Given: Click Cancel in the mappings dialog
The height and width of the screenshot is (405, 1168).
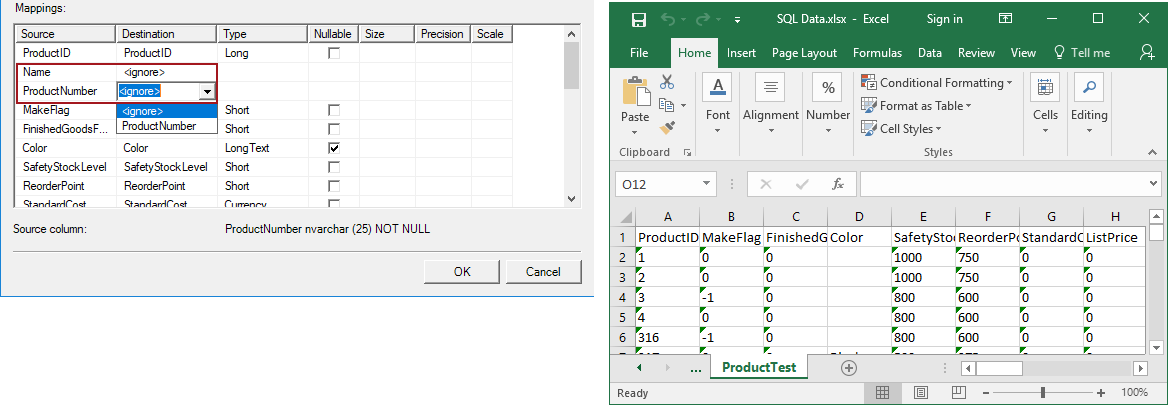Looking at the screenshot, I should (543, 271).
